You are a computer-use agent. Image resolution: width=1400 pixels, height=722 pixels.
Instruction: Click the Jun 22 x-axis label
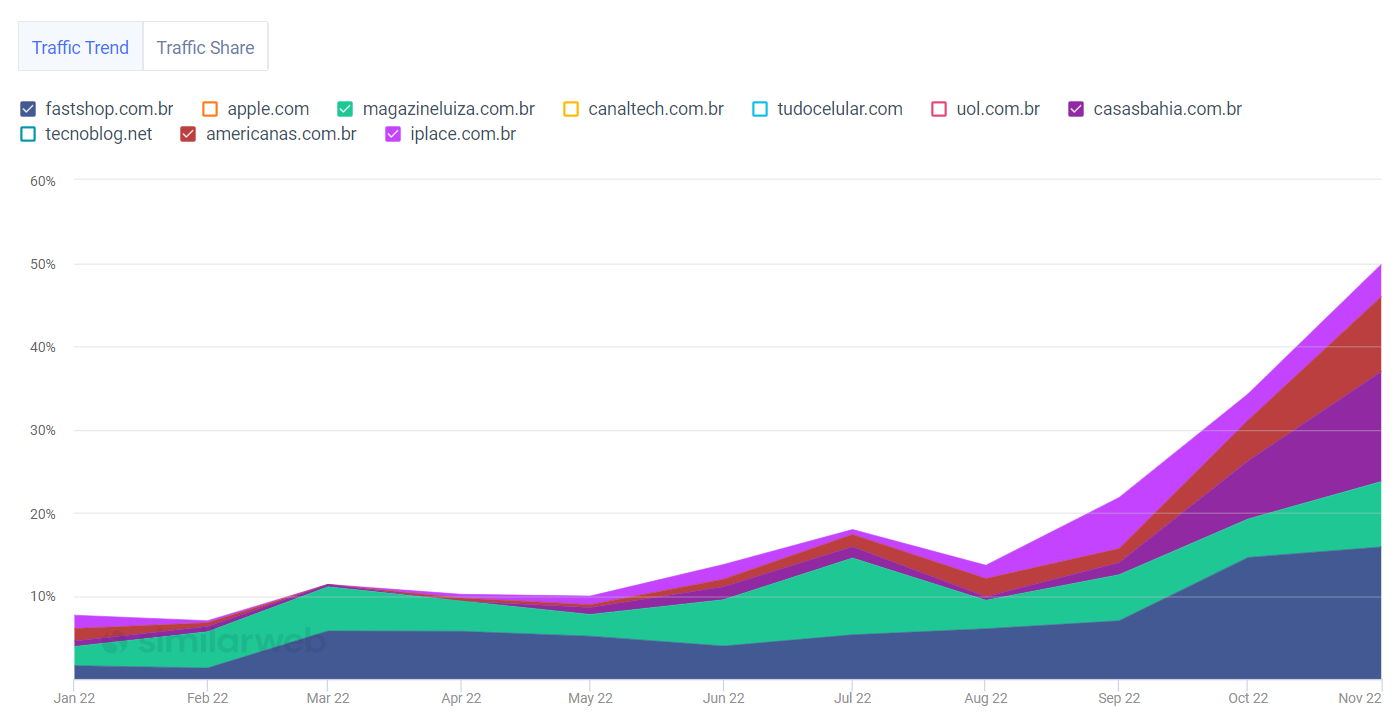(x=724, y=698)
